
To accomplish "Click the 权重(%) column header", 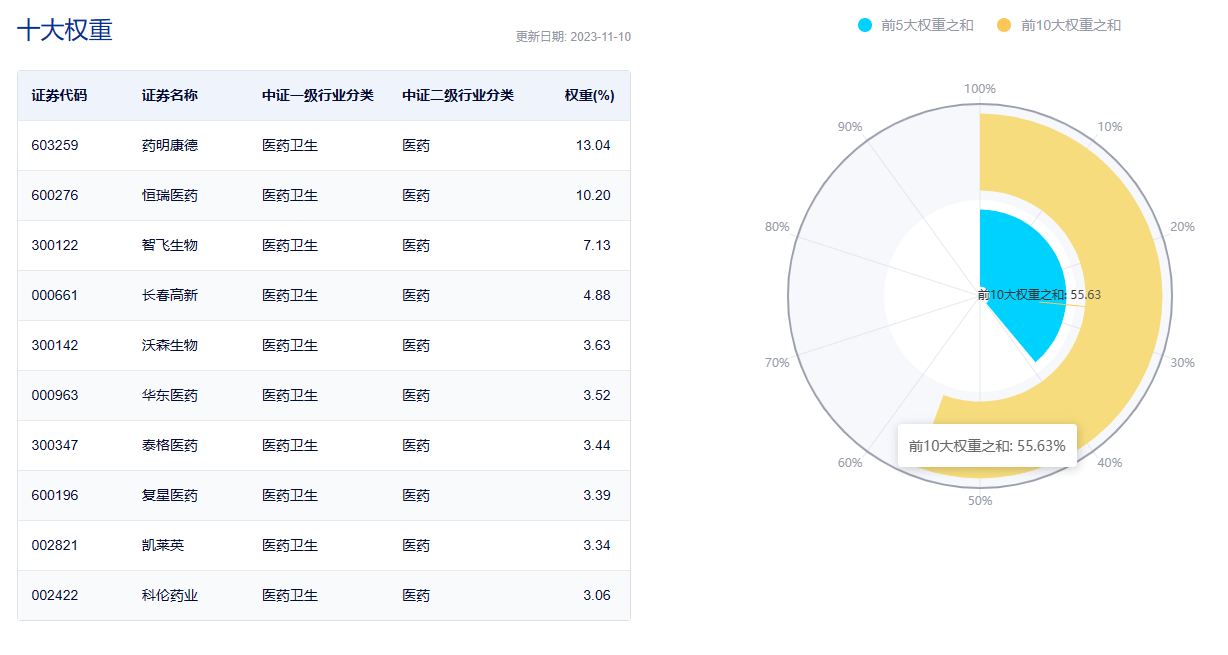I will pyautogui.click(x=589, y=96).
